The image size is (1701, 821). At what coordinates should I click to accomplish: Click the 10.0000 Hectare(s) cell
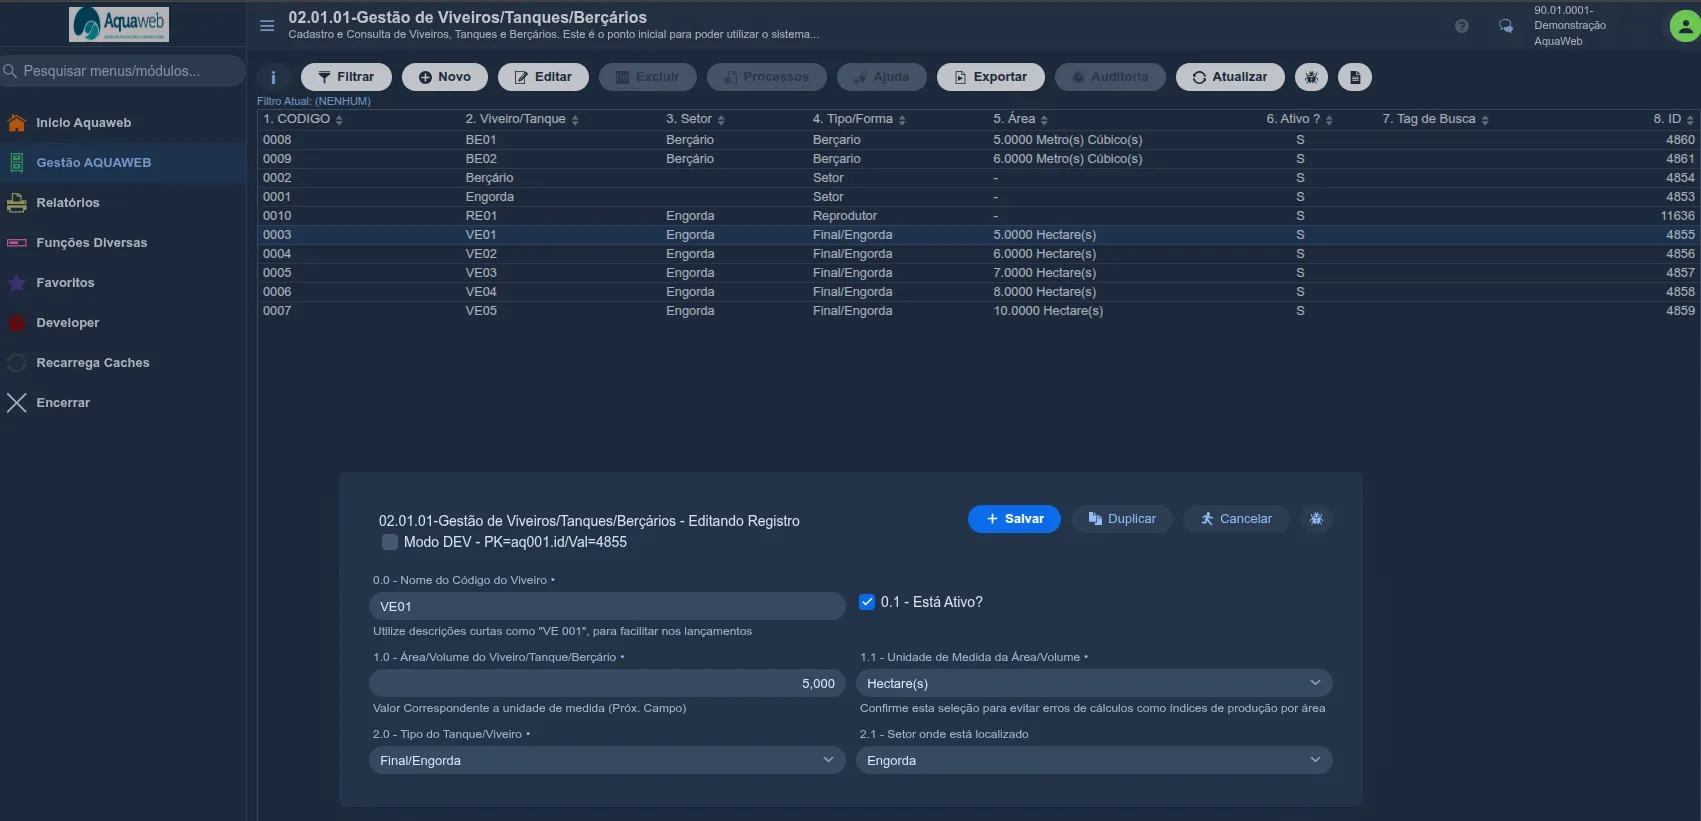tap(1048, 311)
